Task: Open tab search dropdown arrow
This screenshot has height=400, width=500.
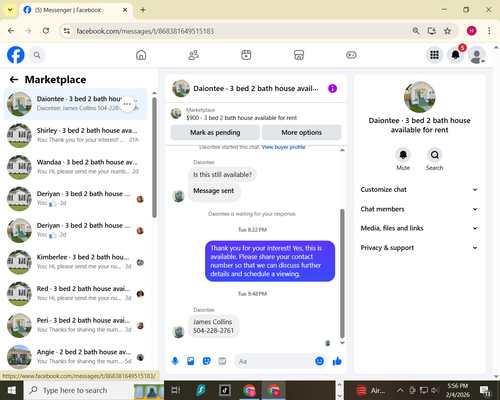Action: tap(10, 10)
